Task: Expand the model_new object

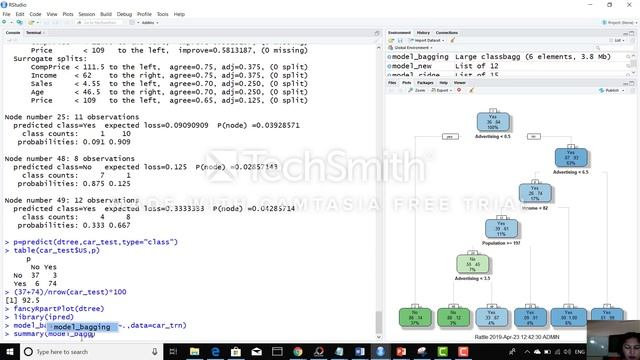Action: [389, 66]
